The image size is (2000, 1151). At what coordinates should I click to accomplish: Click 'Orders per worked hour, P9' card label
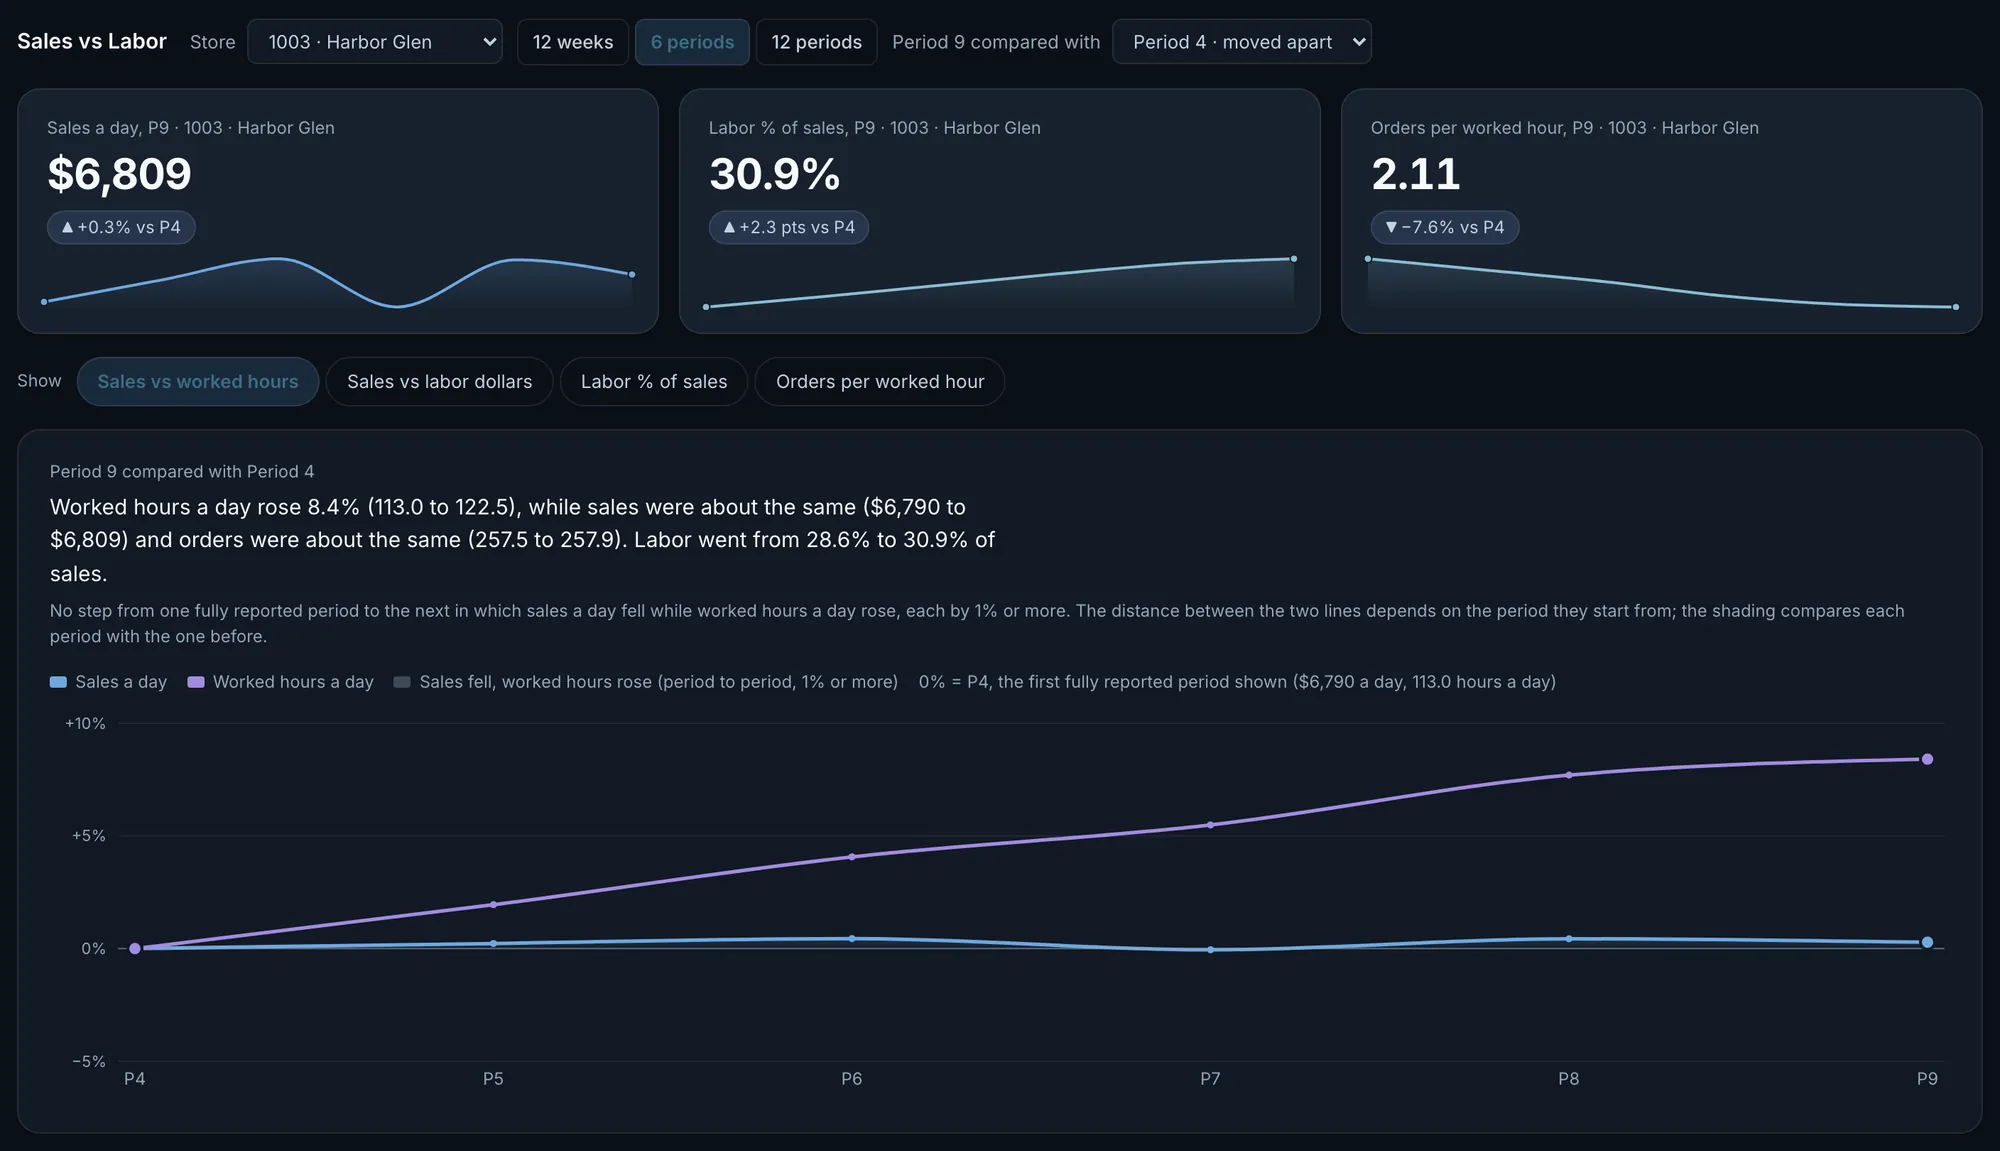tap(1565, 128)
